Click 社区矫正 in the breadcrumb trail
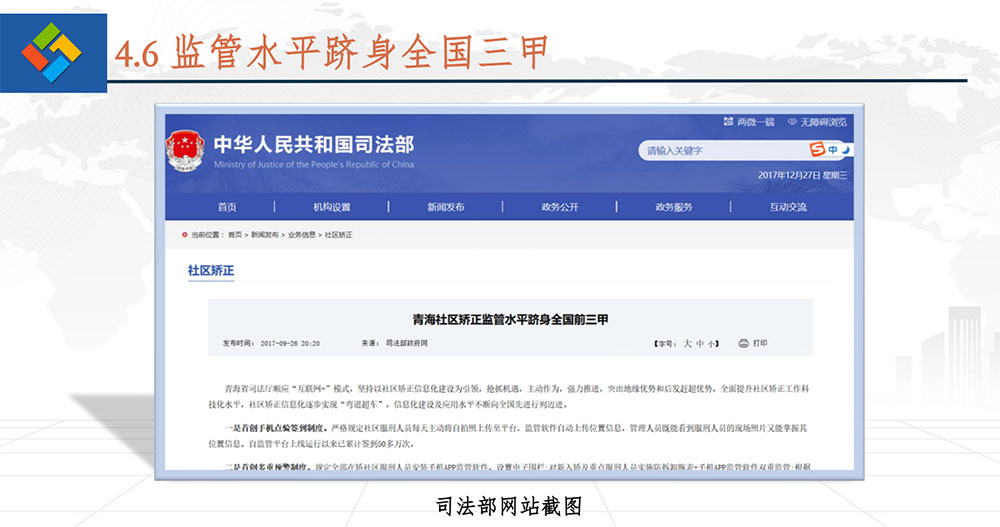This screenshot has height=527, width=1000. 339,235
